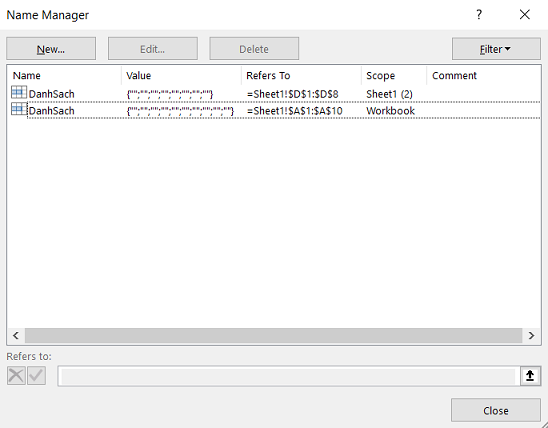This screenshot has height=428, width=548.
Task: Click the New... button
Action: click(x=51, y=49)
